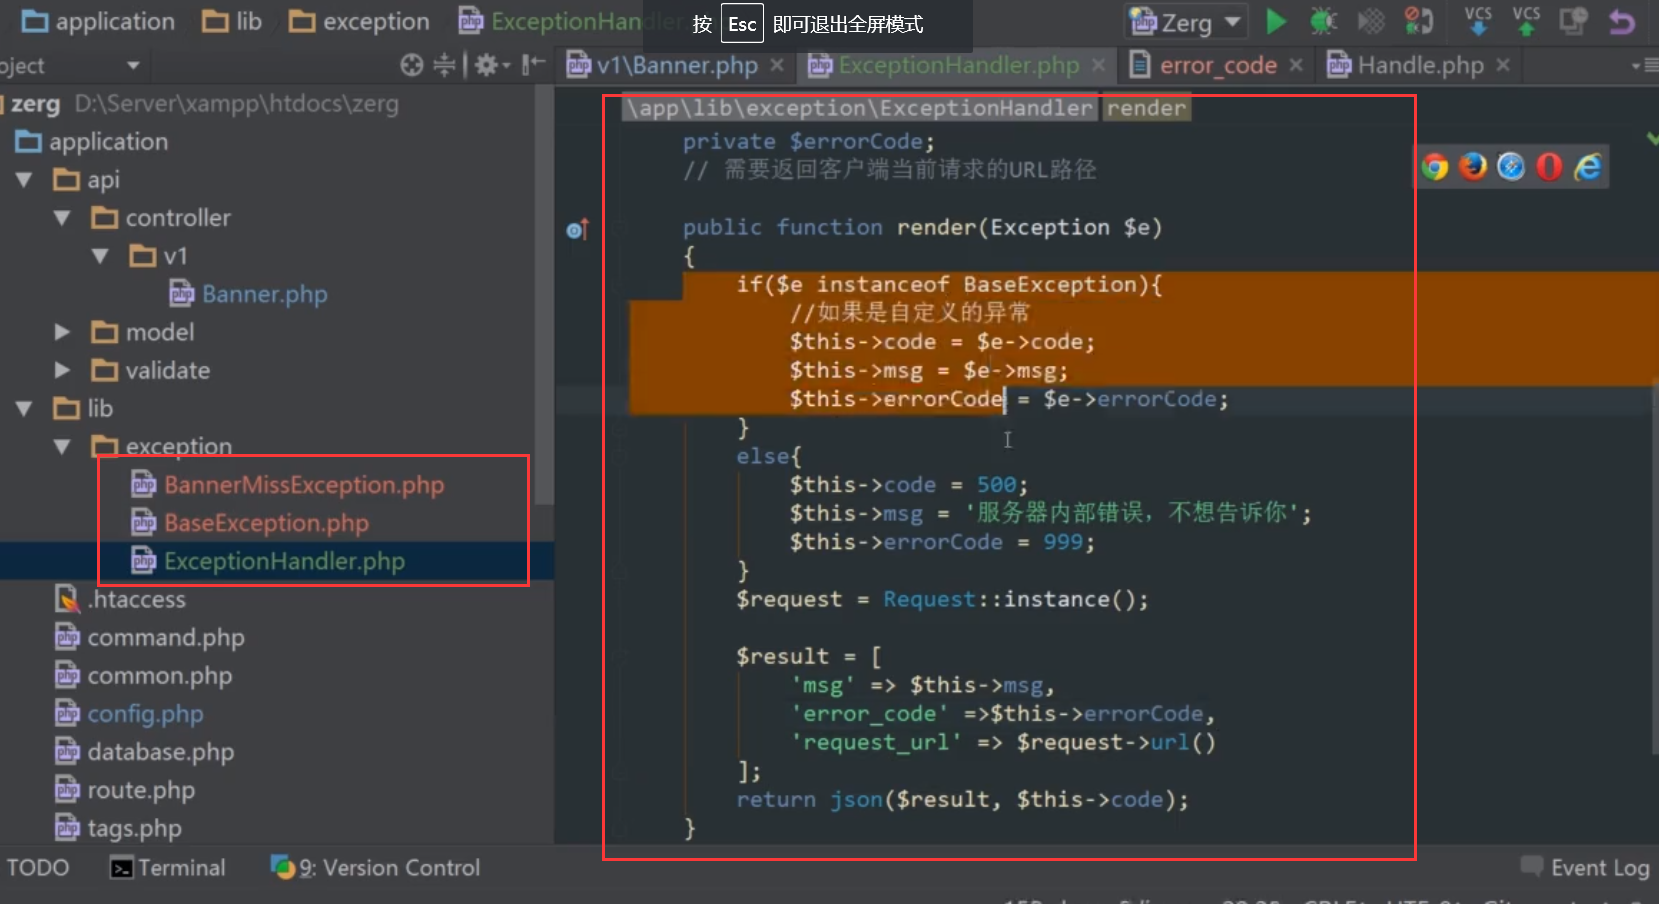This screenshot has width=1659, height=904.
Task: Close the Handle.php tab
Action: click(x=1503, y=65)
